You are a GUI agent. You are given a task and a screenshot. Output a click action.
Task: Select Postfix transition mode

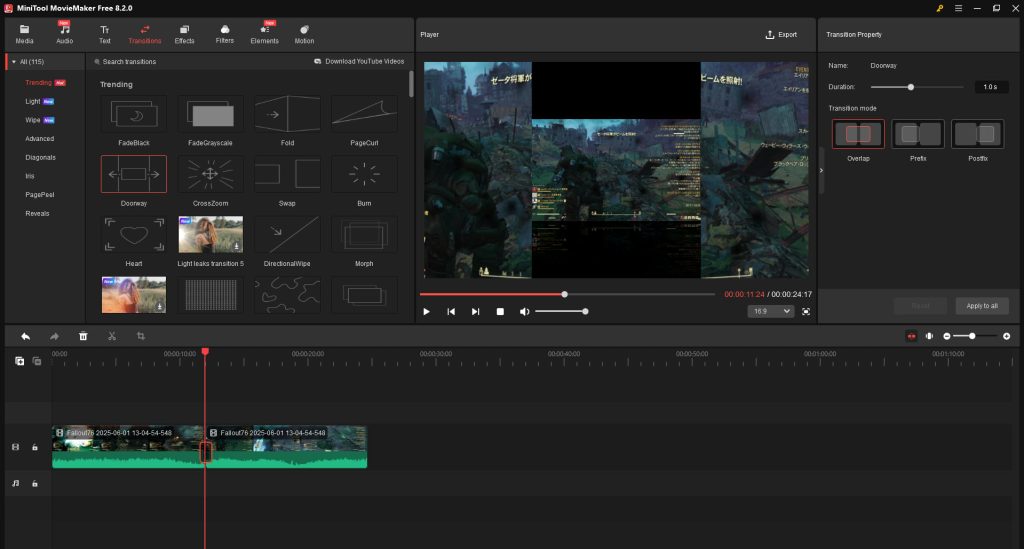(978, 134)
